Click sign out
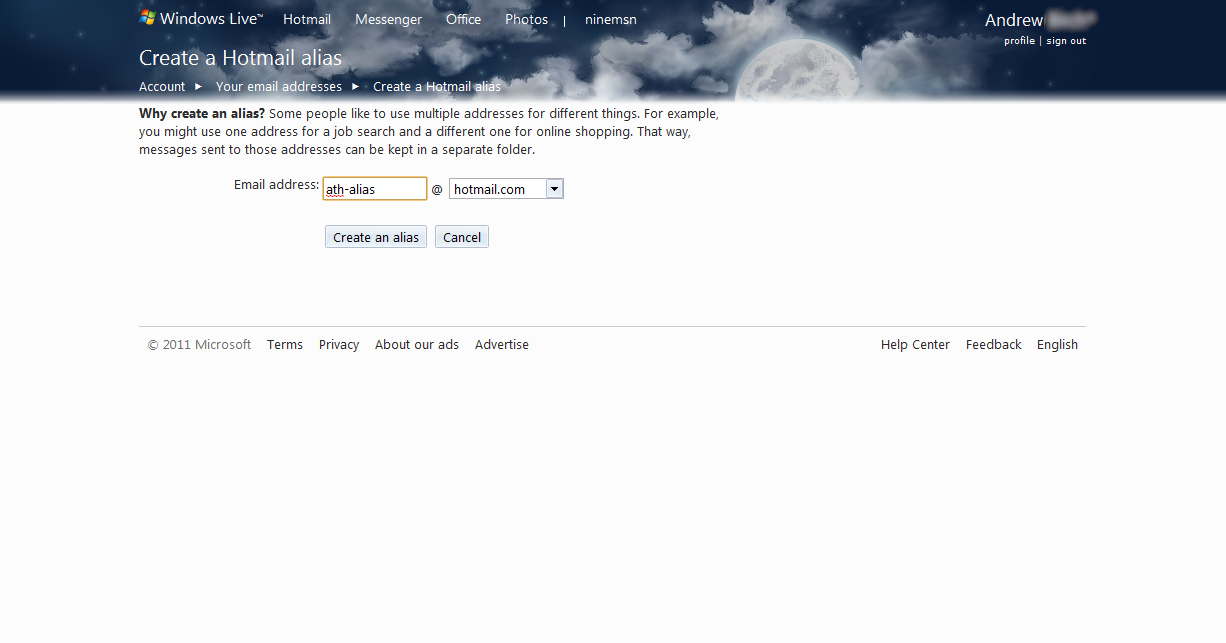This screenshot has height=643, width=1226. pyautogui.click(x=1066, y=41)
